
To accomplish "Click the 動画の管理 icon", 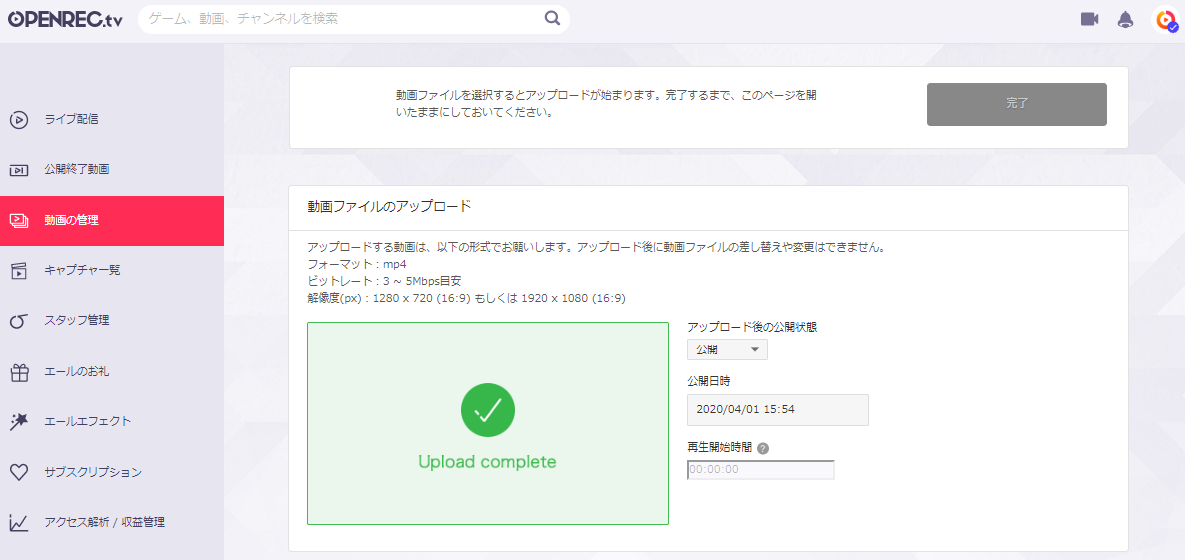I will [x=19, y=221].
